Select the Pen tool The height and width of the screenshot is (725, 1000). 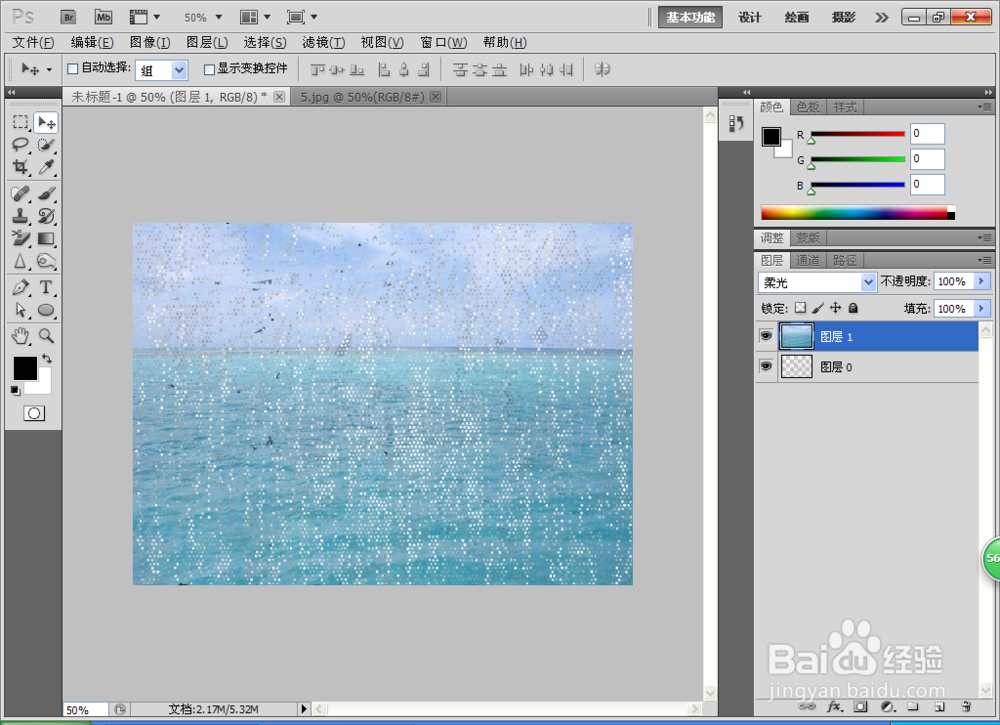click(x=20, y=288)
